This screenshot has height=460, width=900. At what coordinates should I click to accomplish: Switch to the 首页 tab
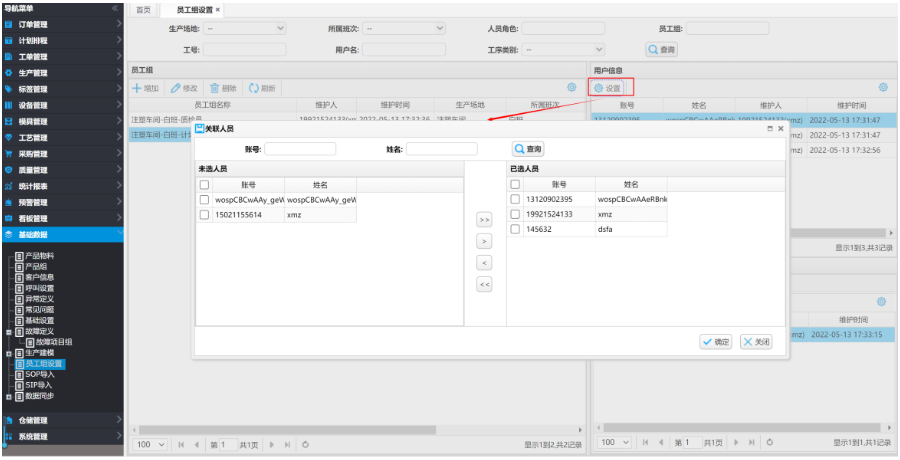144,9
